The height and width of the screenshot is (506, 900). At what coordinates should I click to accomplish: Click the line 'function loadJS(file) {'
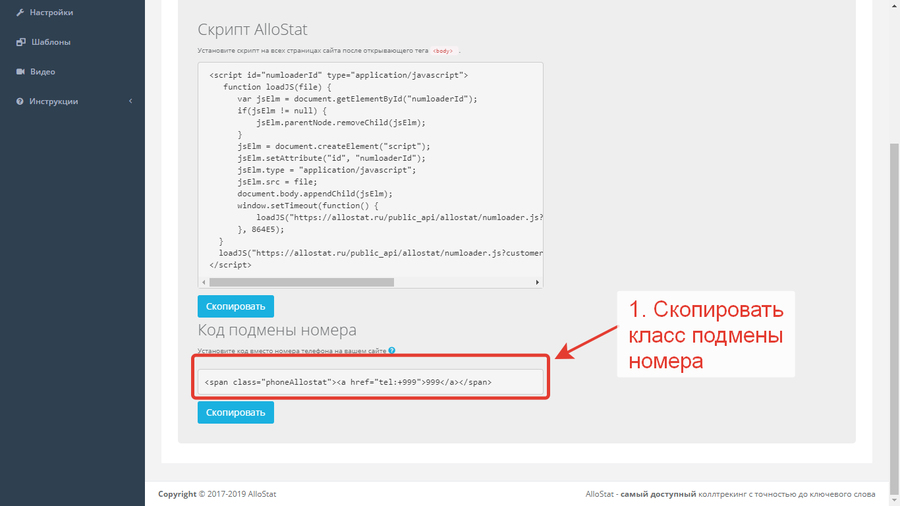pos(277,87)
